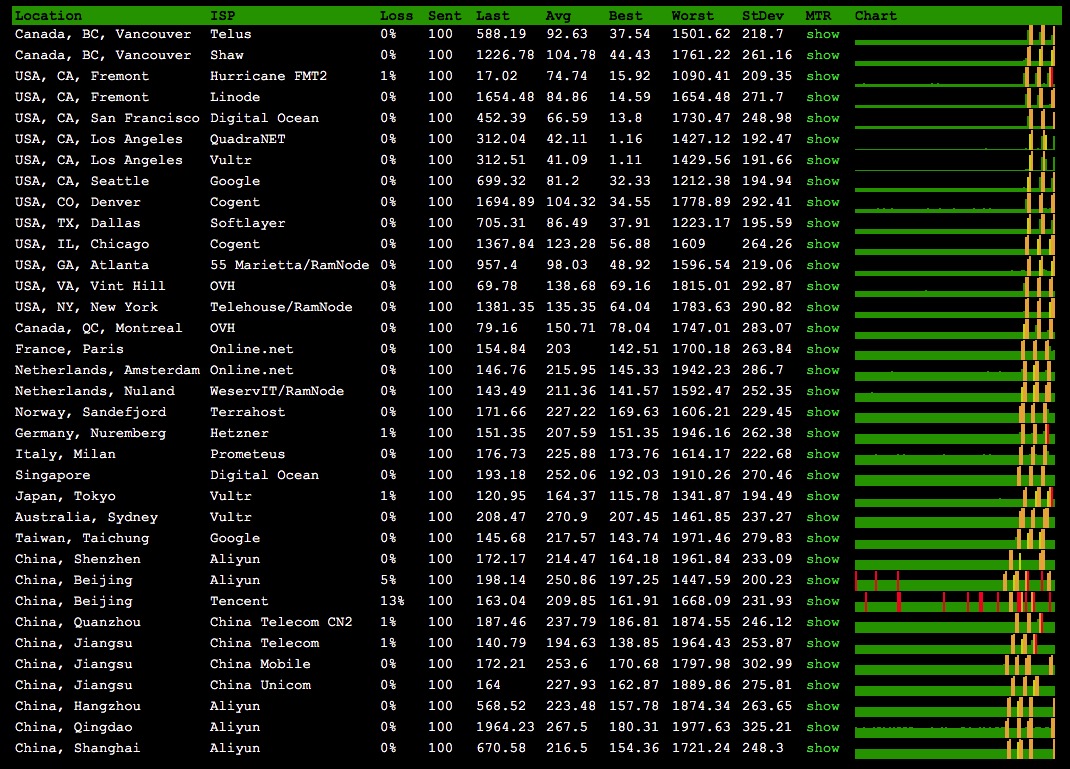This screenshot has height=769, width=1070.
Task: Show MTR for Vancouver Telus row
Action: pyautogui.click(x=823, y=34)
